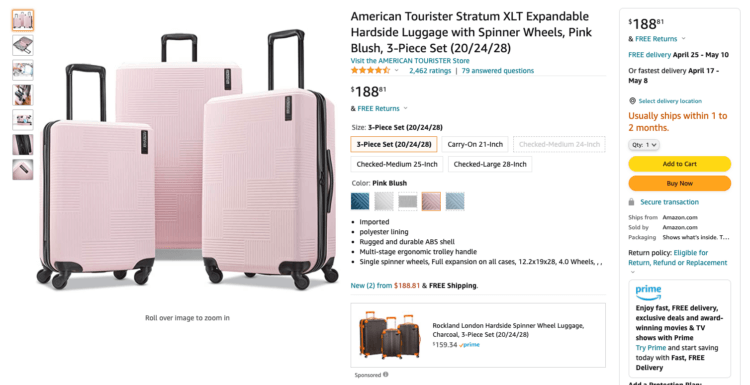
Task: Click the location pin icon beside Select delivery location
Action: pos(632,101)
